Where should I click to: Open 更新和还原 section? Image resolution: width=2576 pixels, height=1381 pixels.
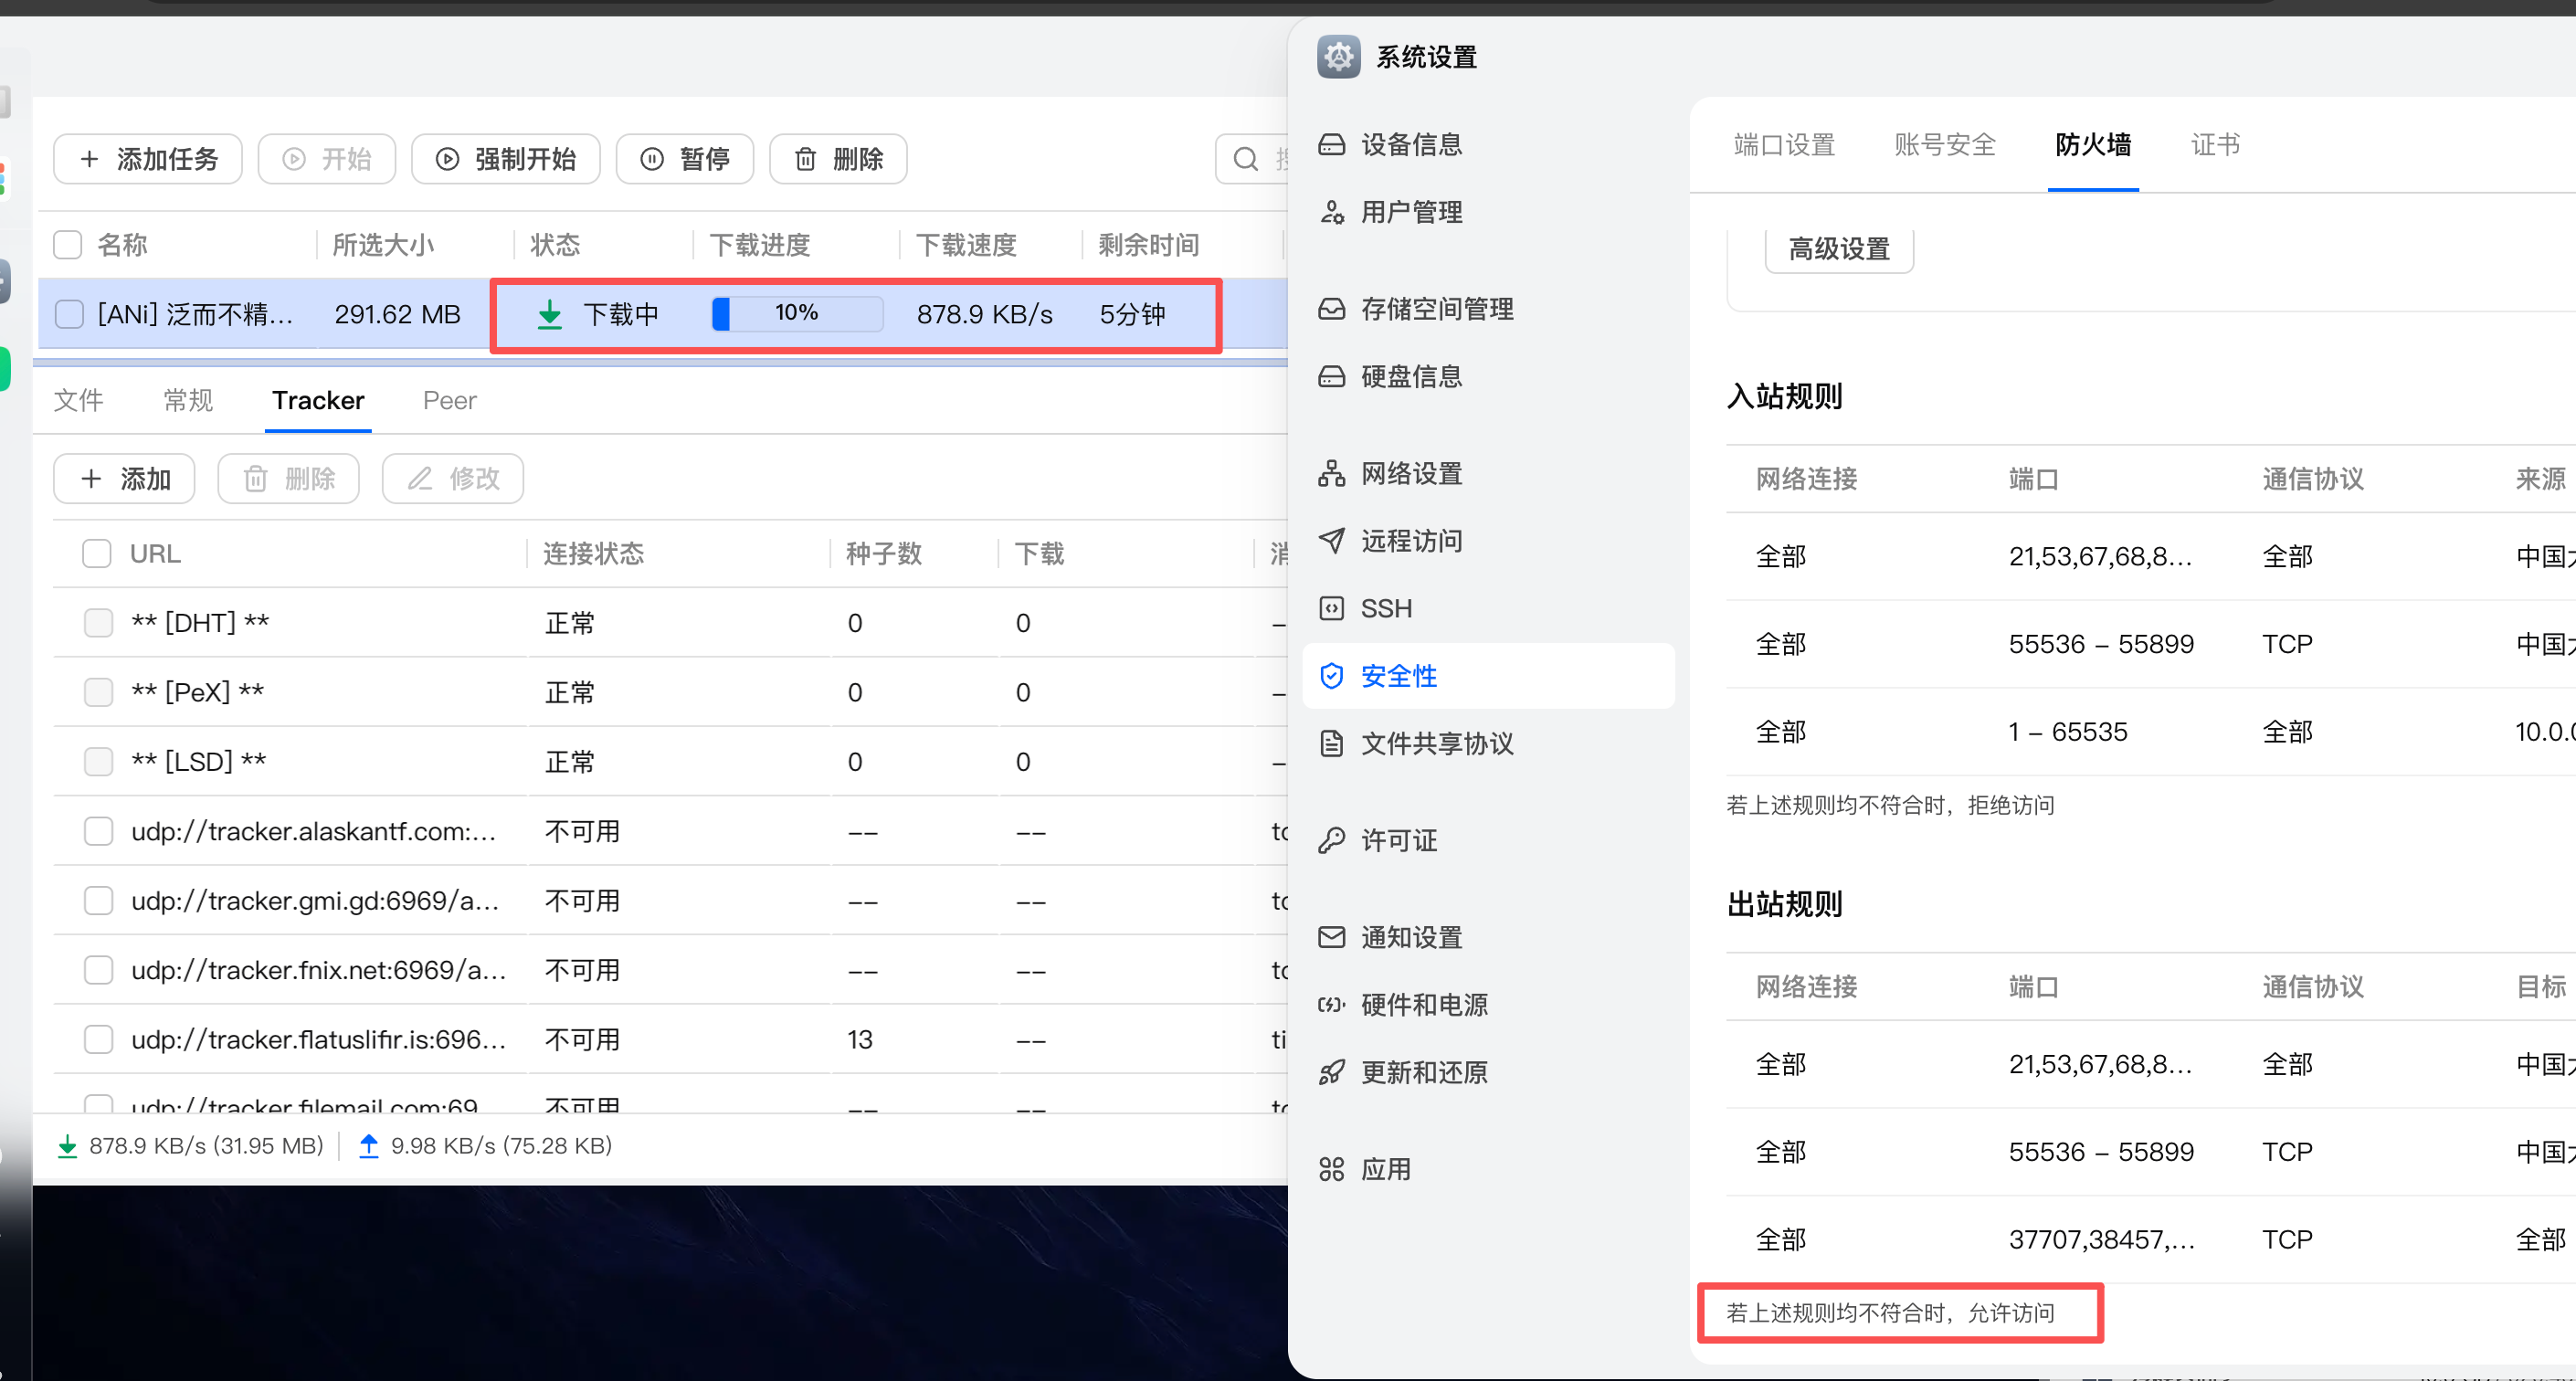1423,1072
